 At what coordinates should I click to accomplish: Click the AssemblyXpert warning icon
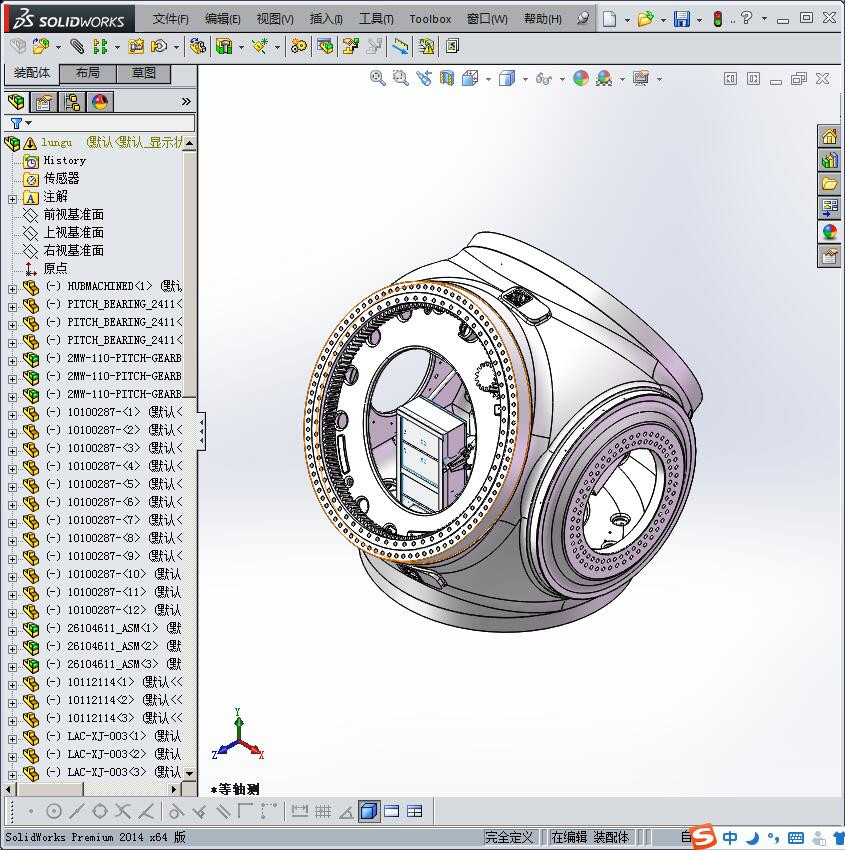pos(427,47)
